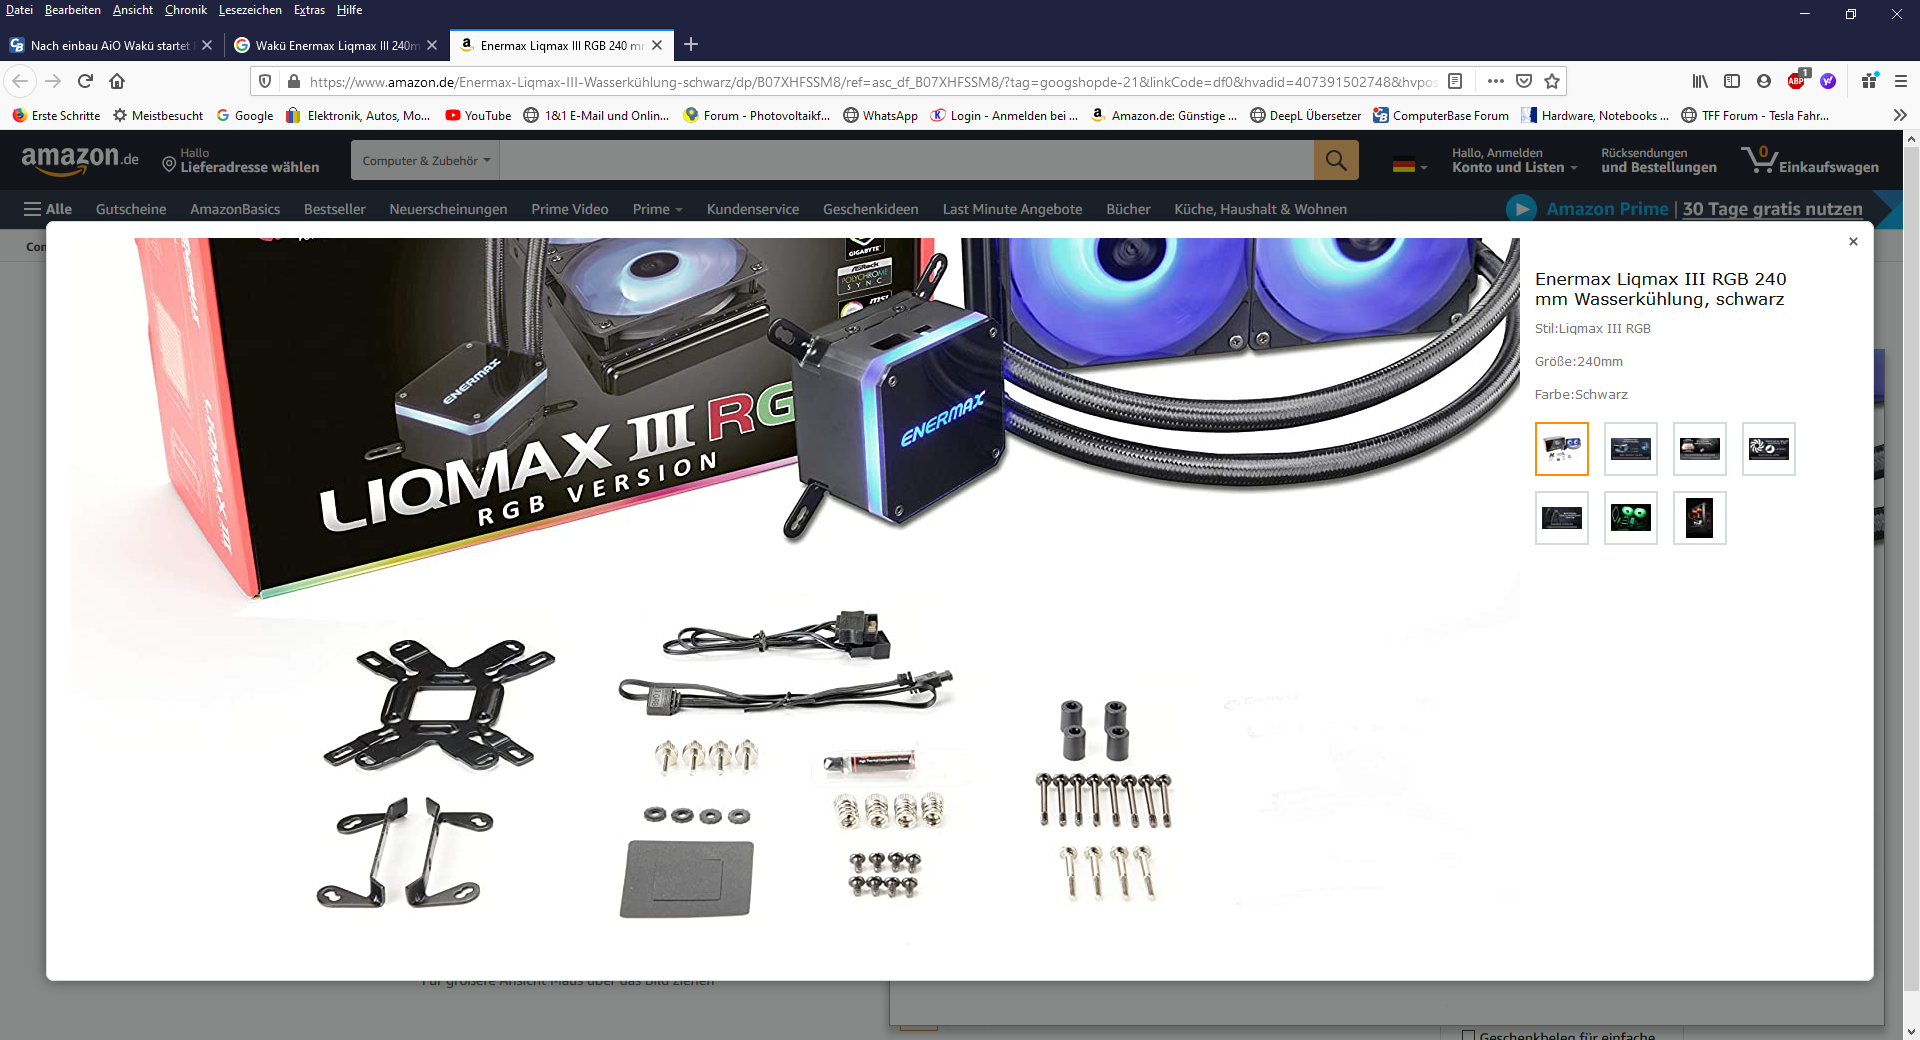The image size is (1920, 1040).
Task: Click the browser back arrow button
Action: [20, 81]
